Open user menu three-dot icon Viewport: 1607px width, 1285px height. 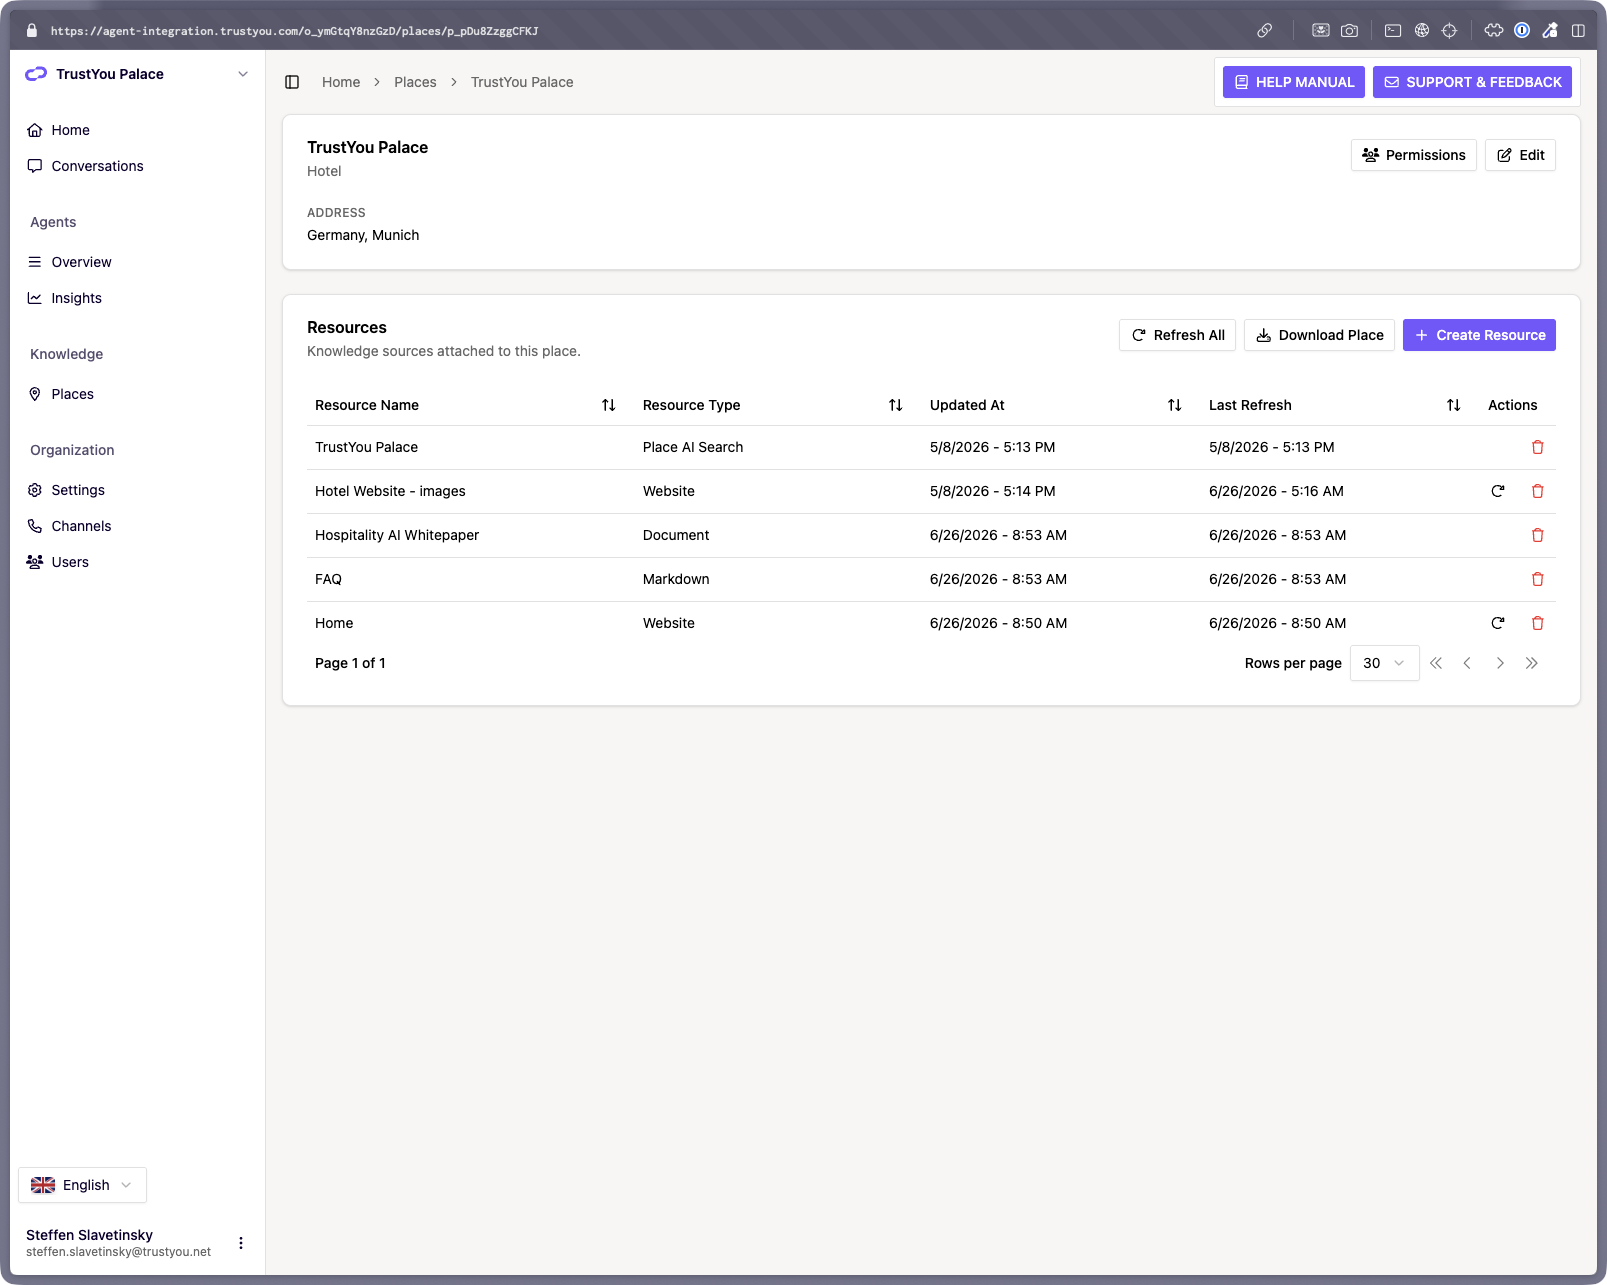241,1243
